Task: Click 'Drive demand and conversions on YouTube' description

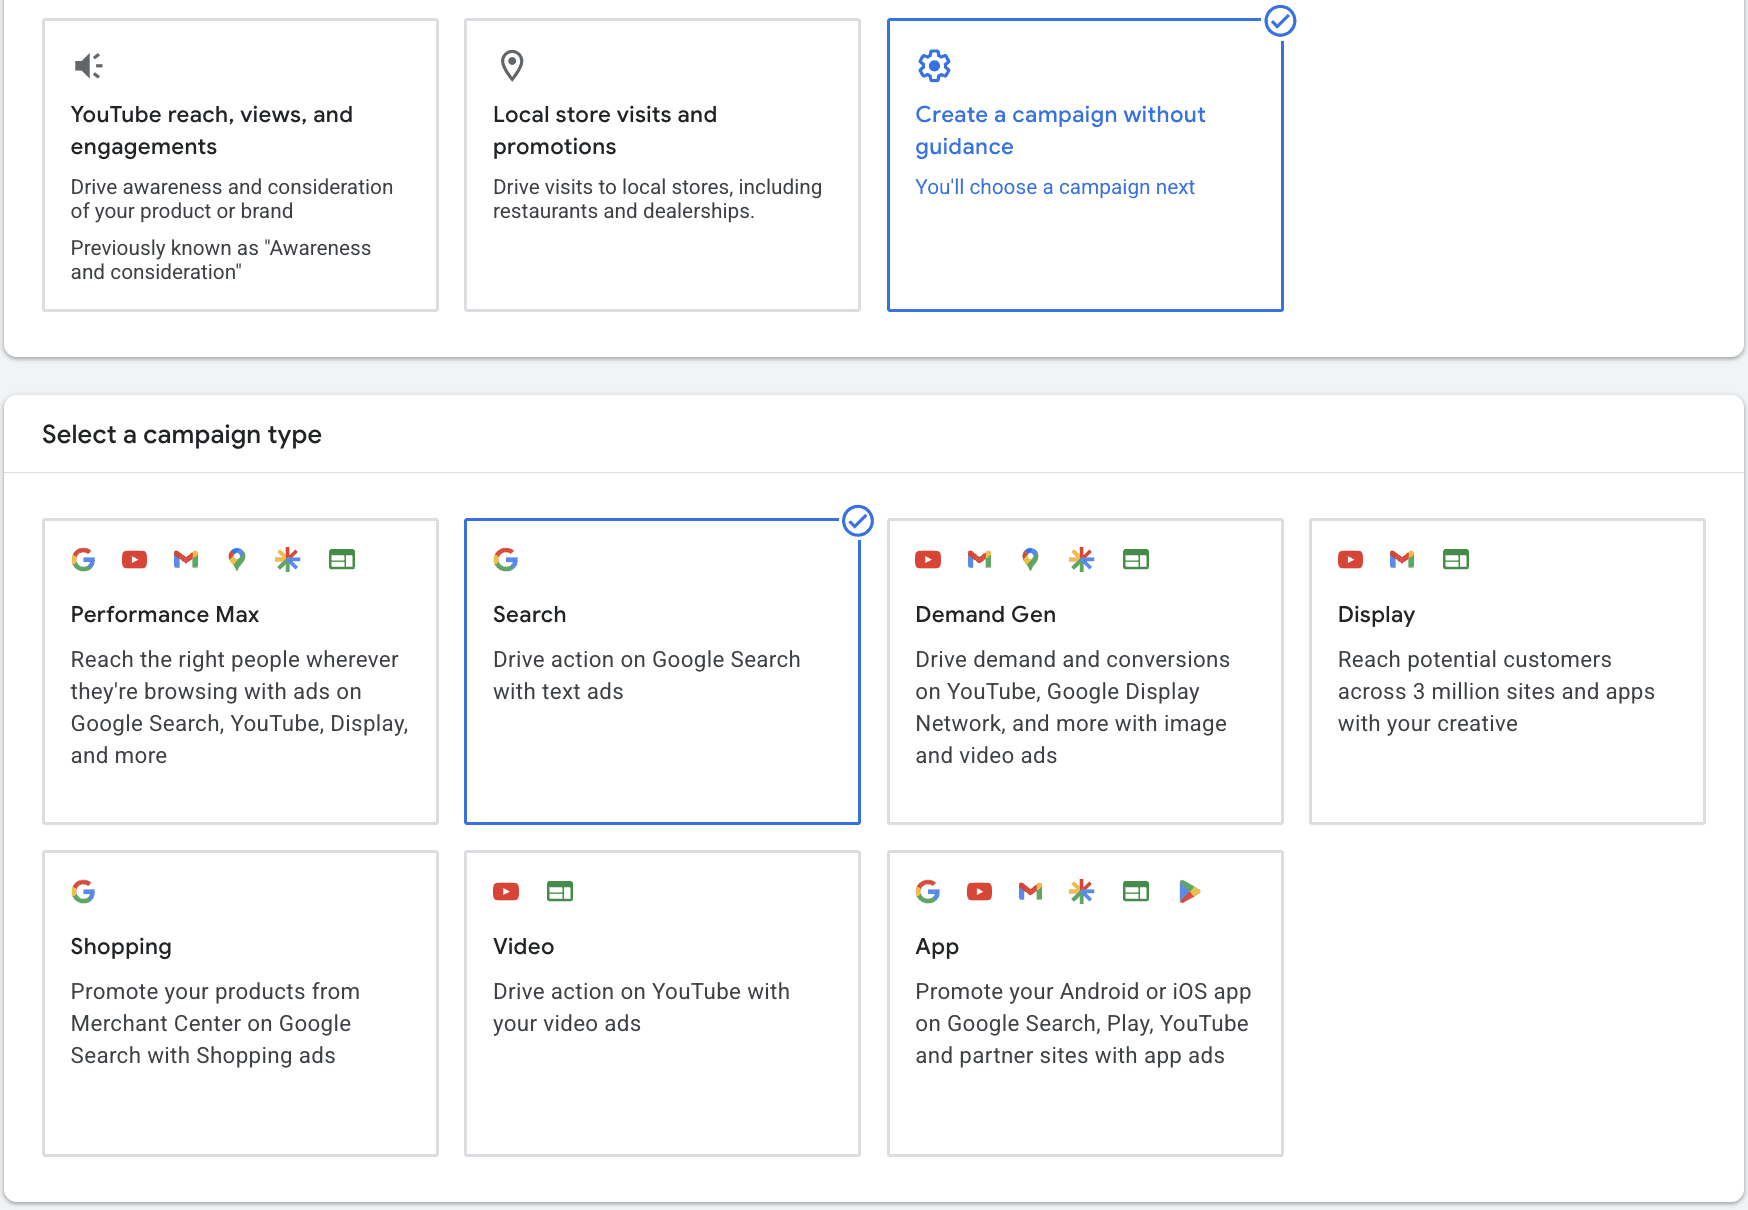Action: tap(1072, 707)
